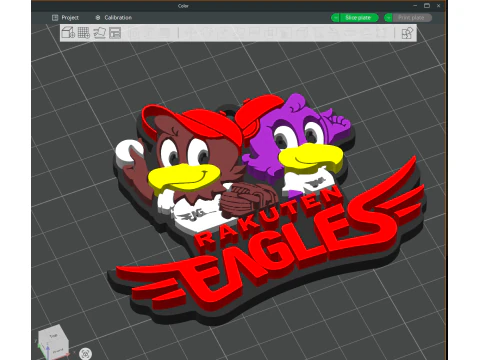Click the Add plate grid icon
This screenshot has height=360, width=480.
tap(84, 33)
